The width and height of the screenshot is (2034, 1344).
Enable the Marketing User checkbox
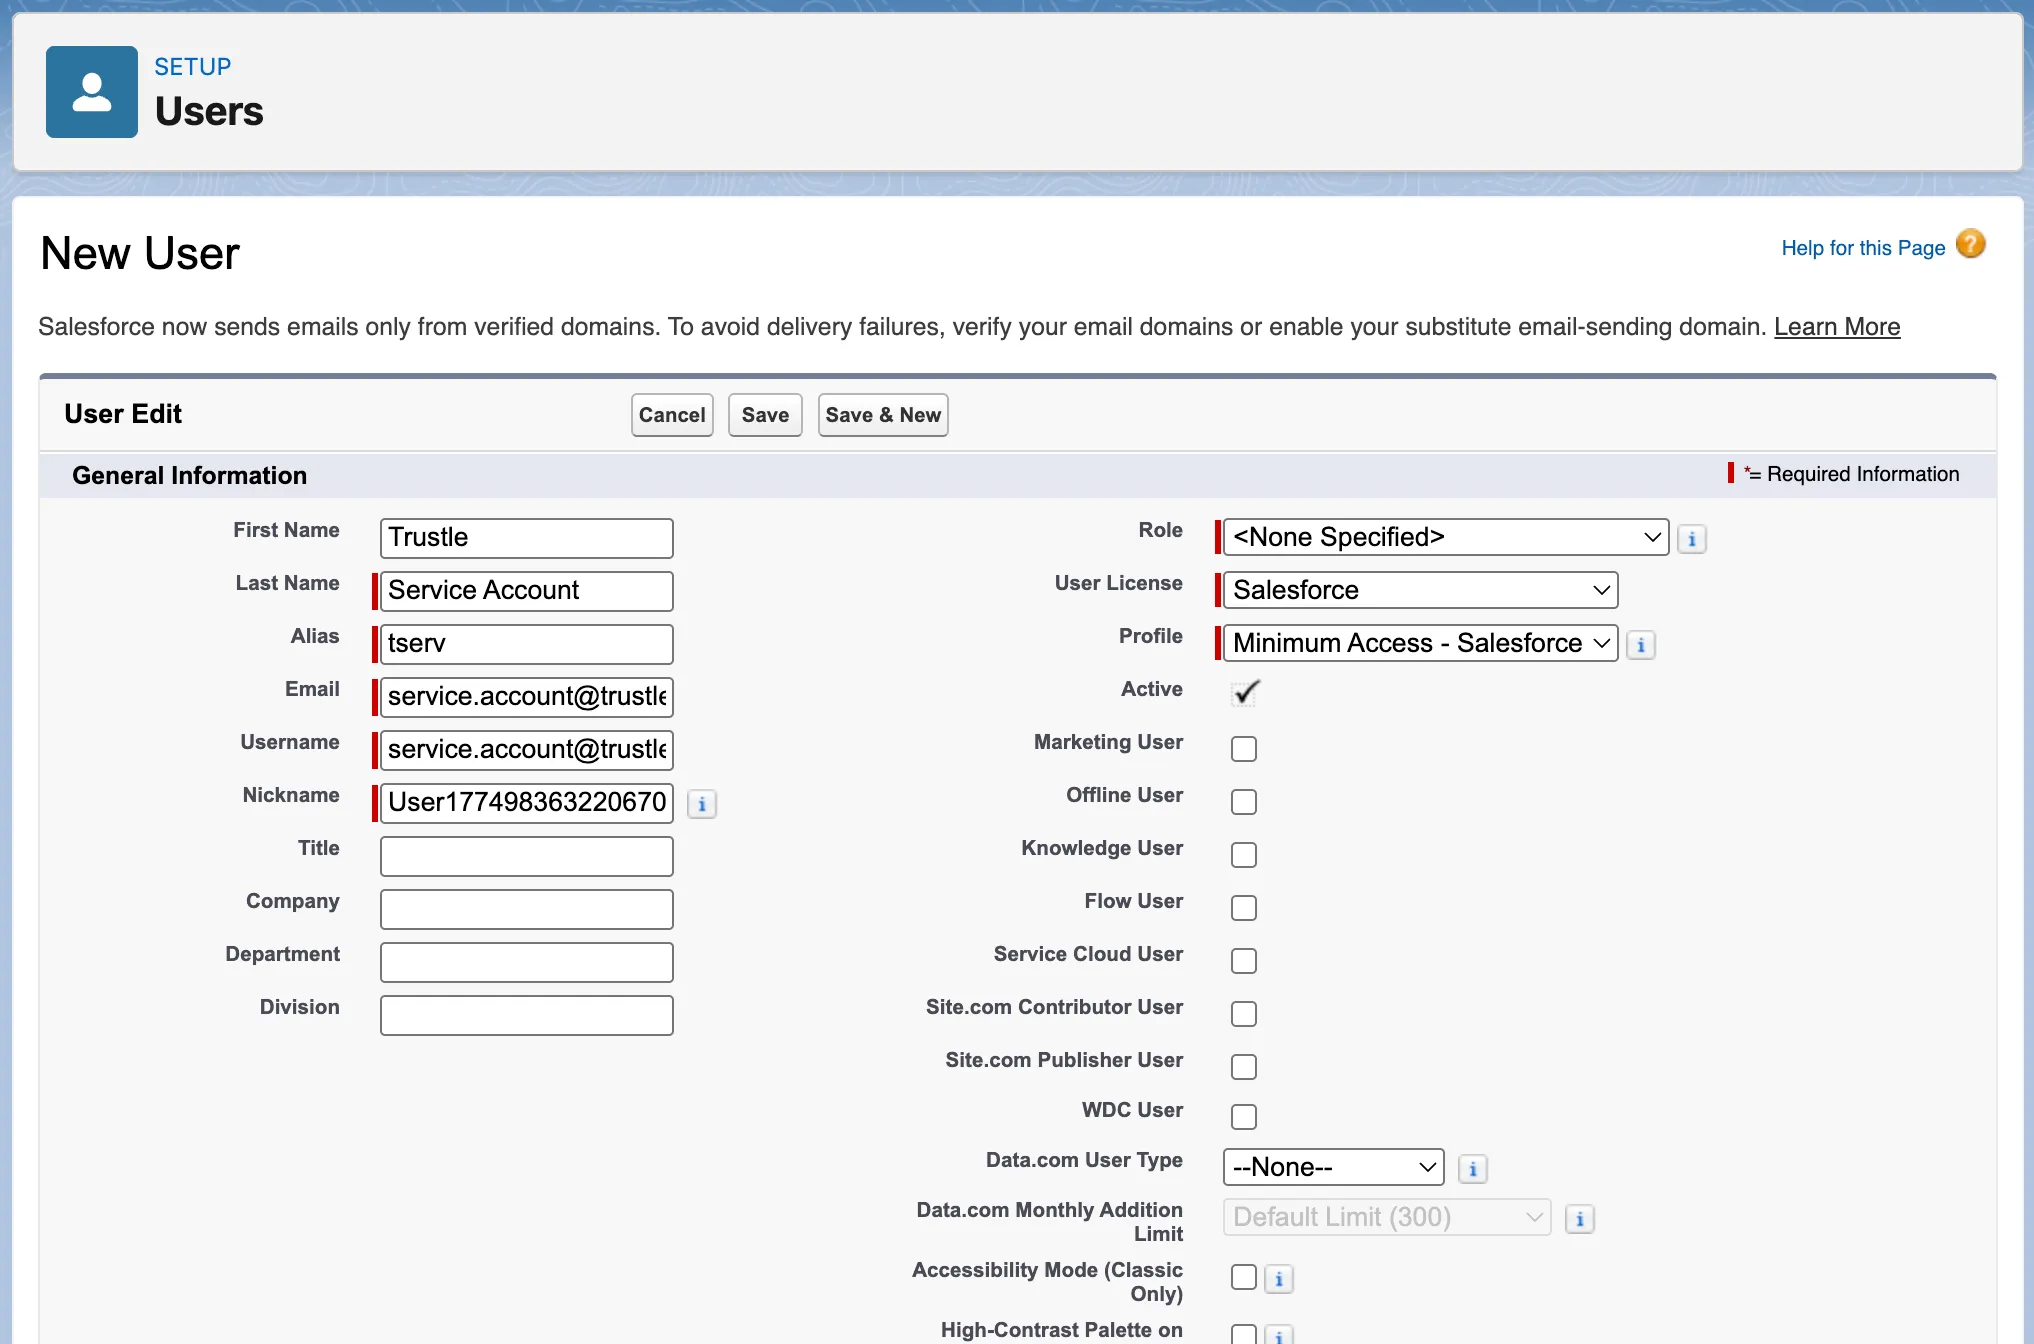coord(1244,749)
